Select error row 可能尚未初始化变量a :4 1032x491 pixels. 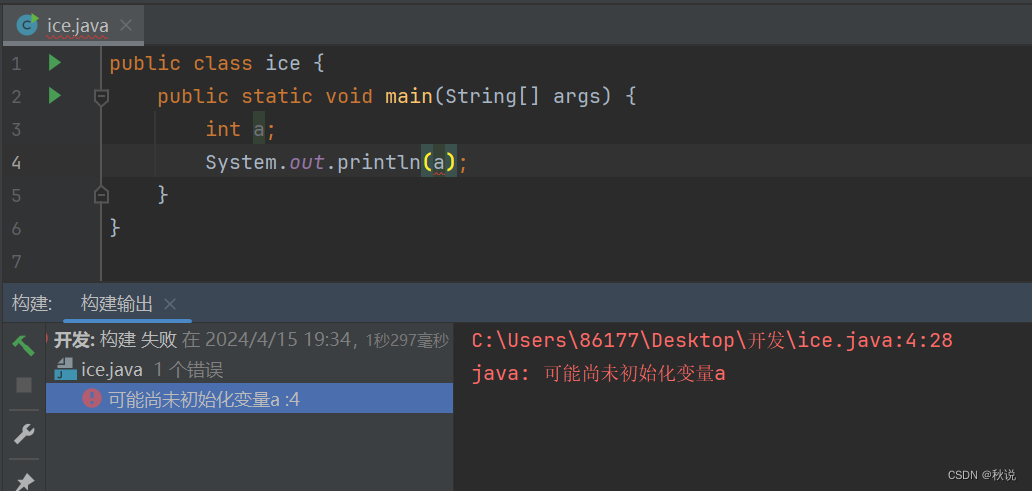click(249, 398)
